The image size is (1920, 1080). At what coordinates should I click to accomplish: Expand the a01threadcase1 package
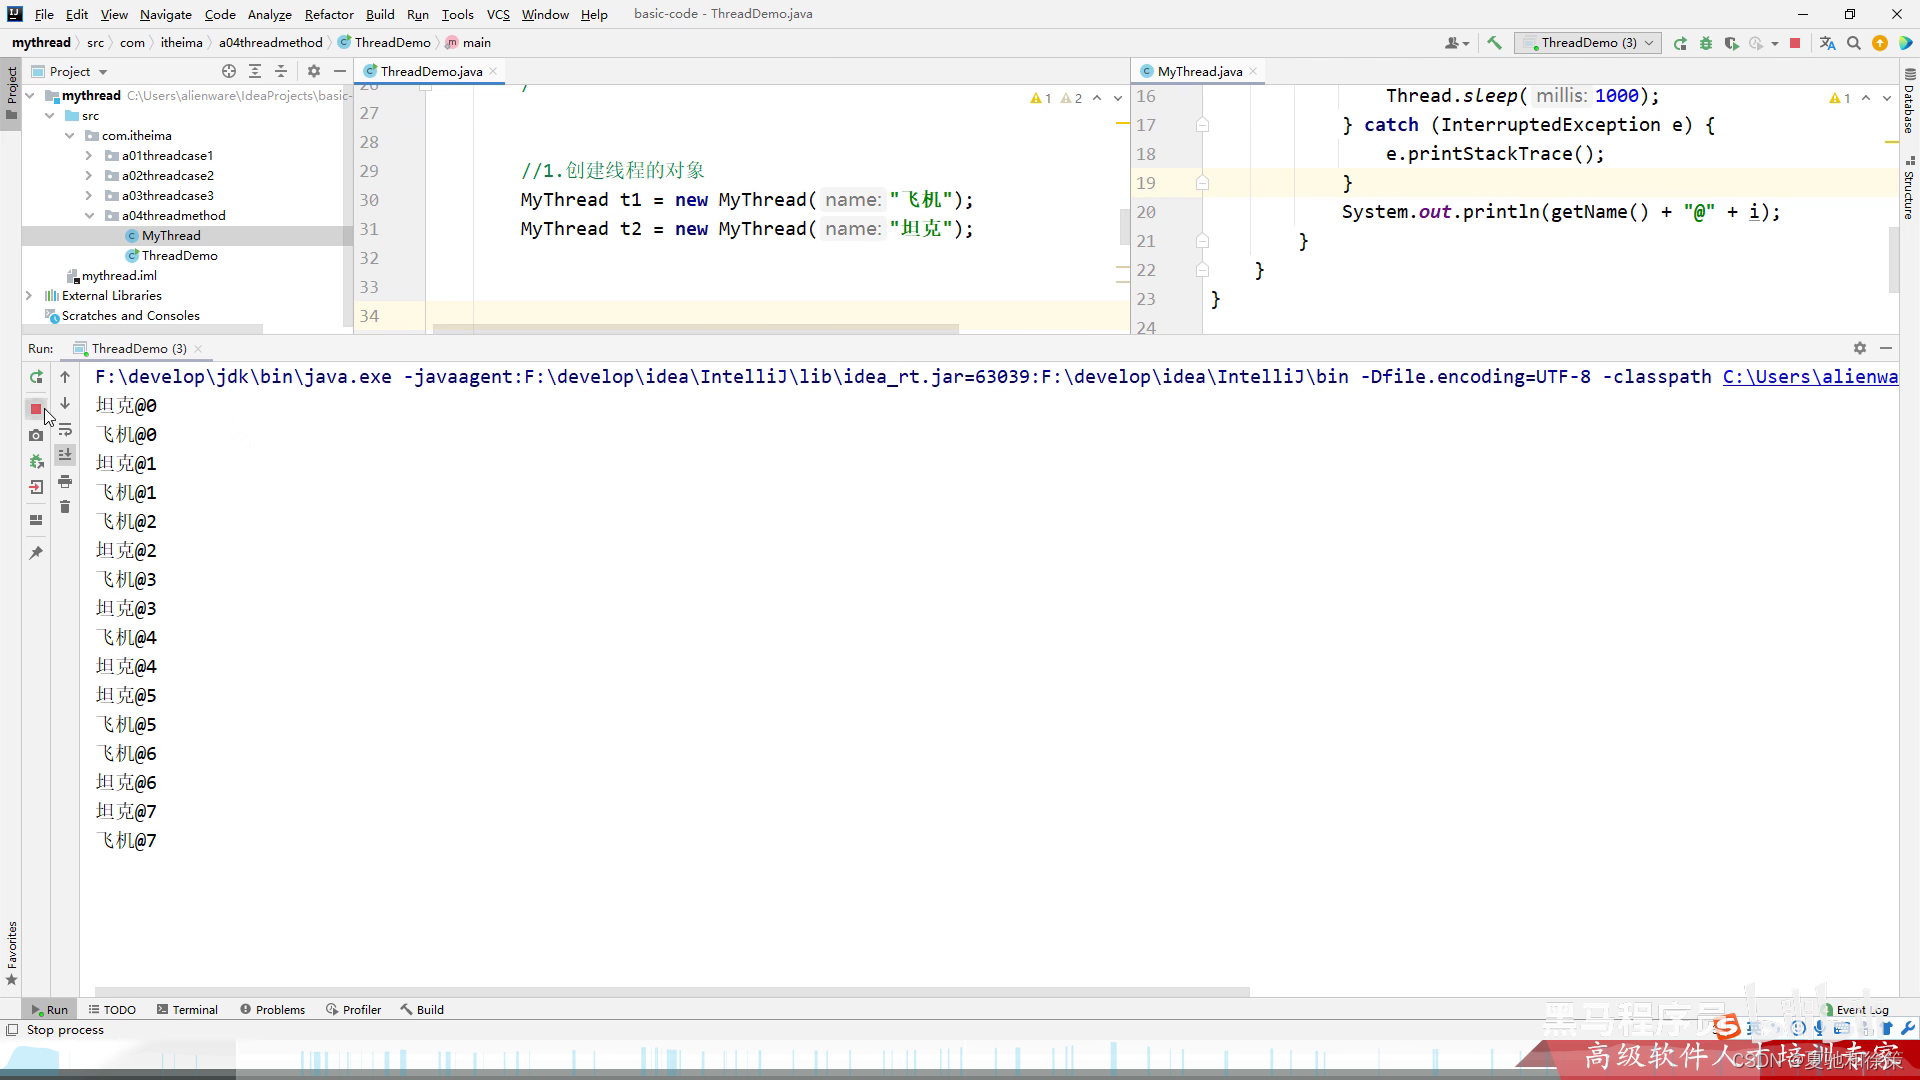[89, 156]
